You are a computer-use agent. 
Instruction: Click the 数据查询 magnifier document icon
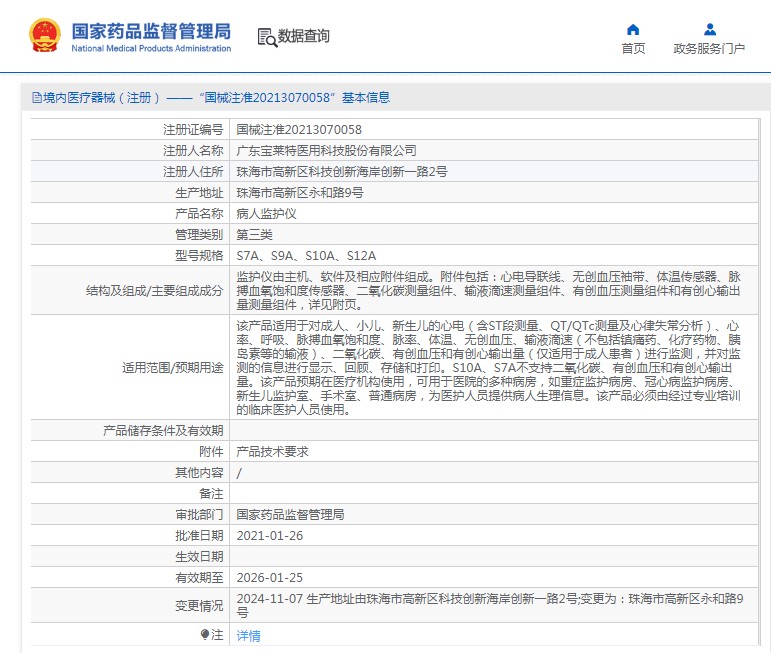tap(267, 37)
